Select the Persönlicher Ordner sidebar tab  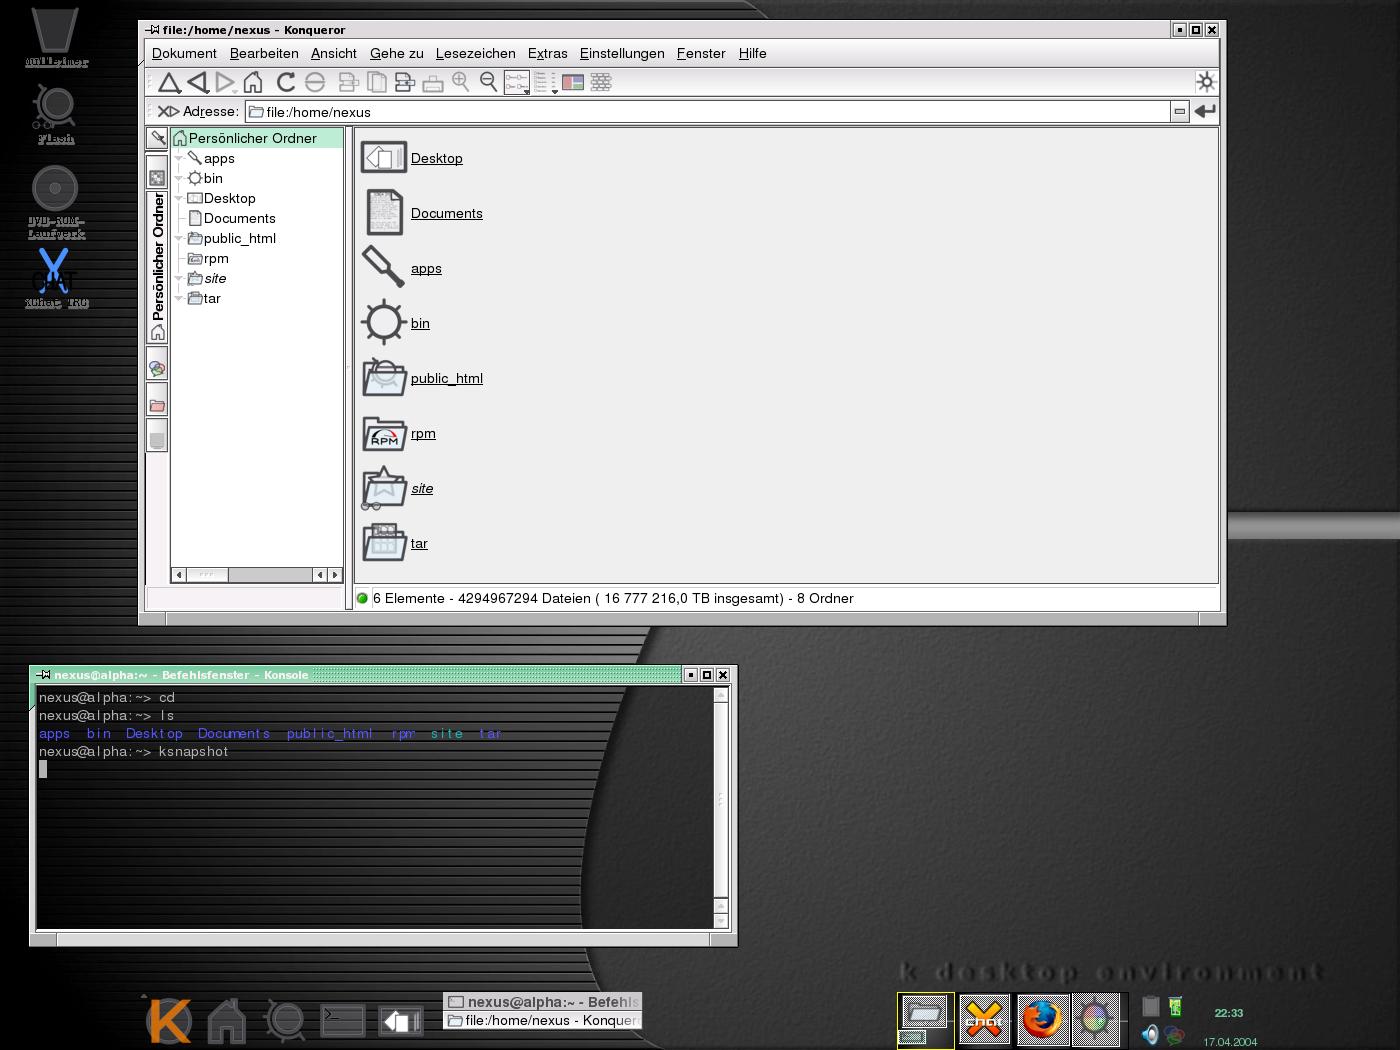[x=157, y=267]
